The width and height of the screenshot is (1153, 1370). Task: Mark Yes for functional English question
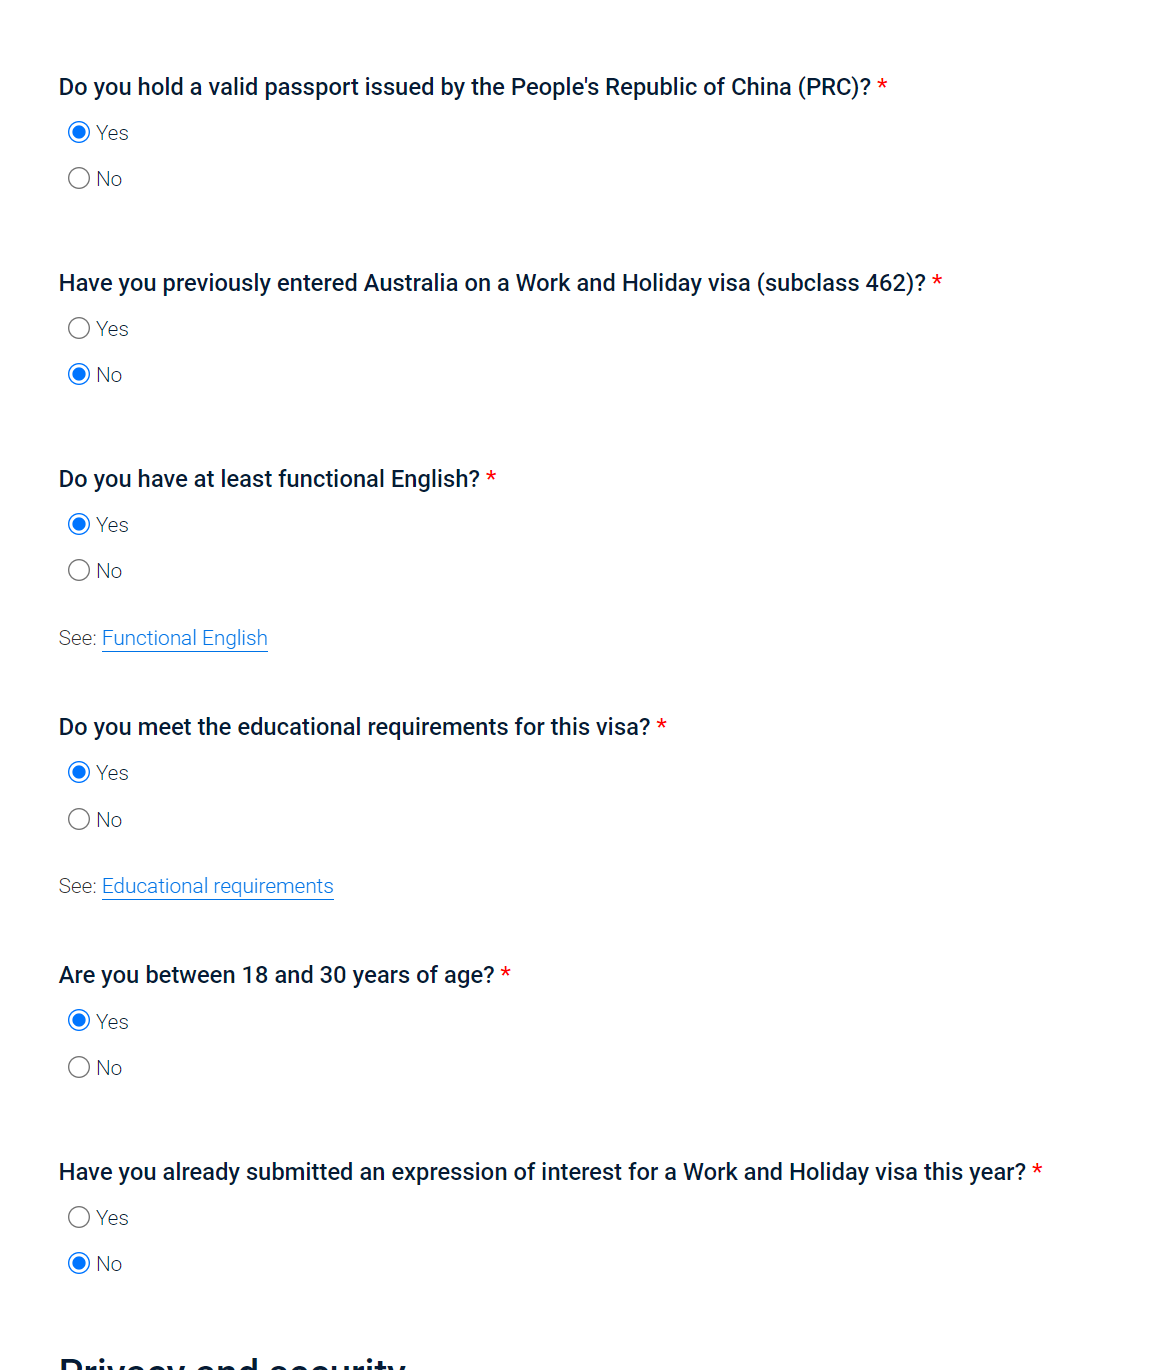tap(79, 525)
